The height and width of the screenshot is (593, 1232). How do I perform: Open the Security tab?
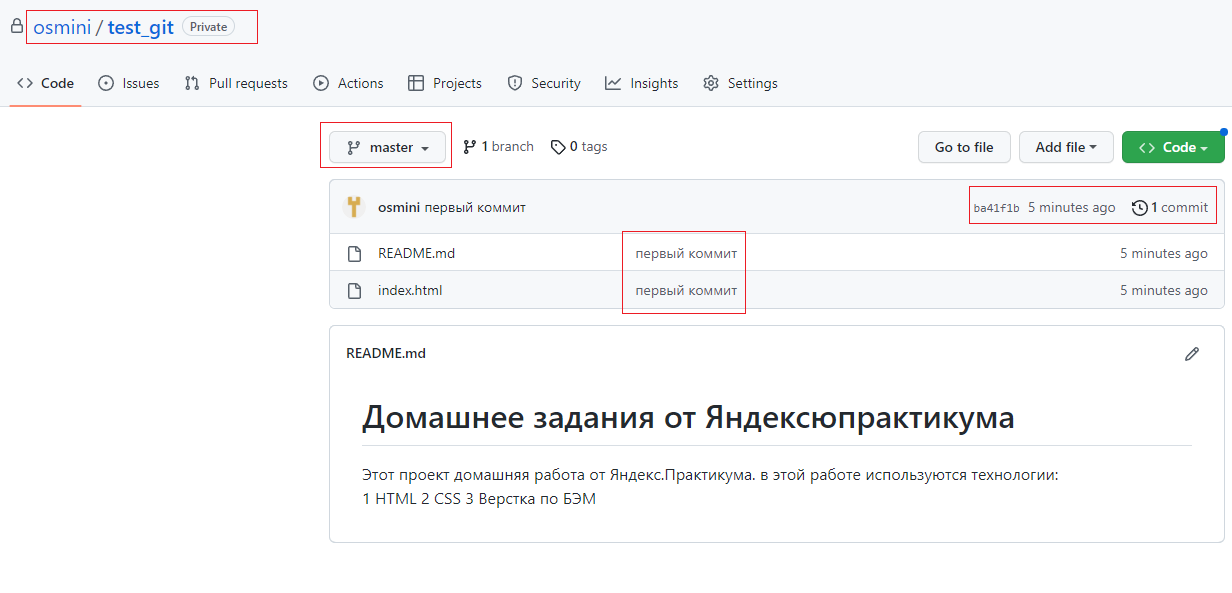click(x=544, y=83)
